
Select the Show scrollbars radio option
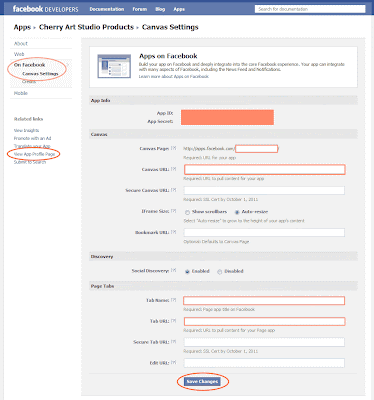[x=187, y=212]
